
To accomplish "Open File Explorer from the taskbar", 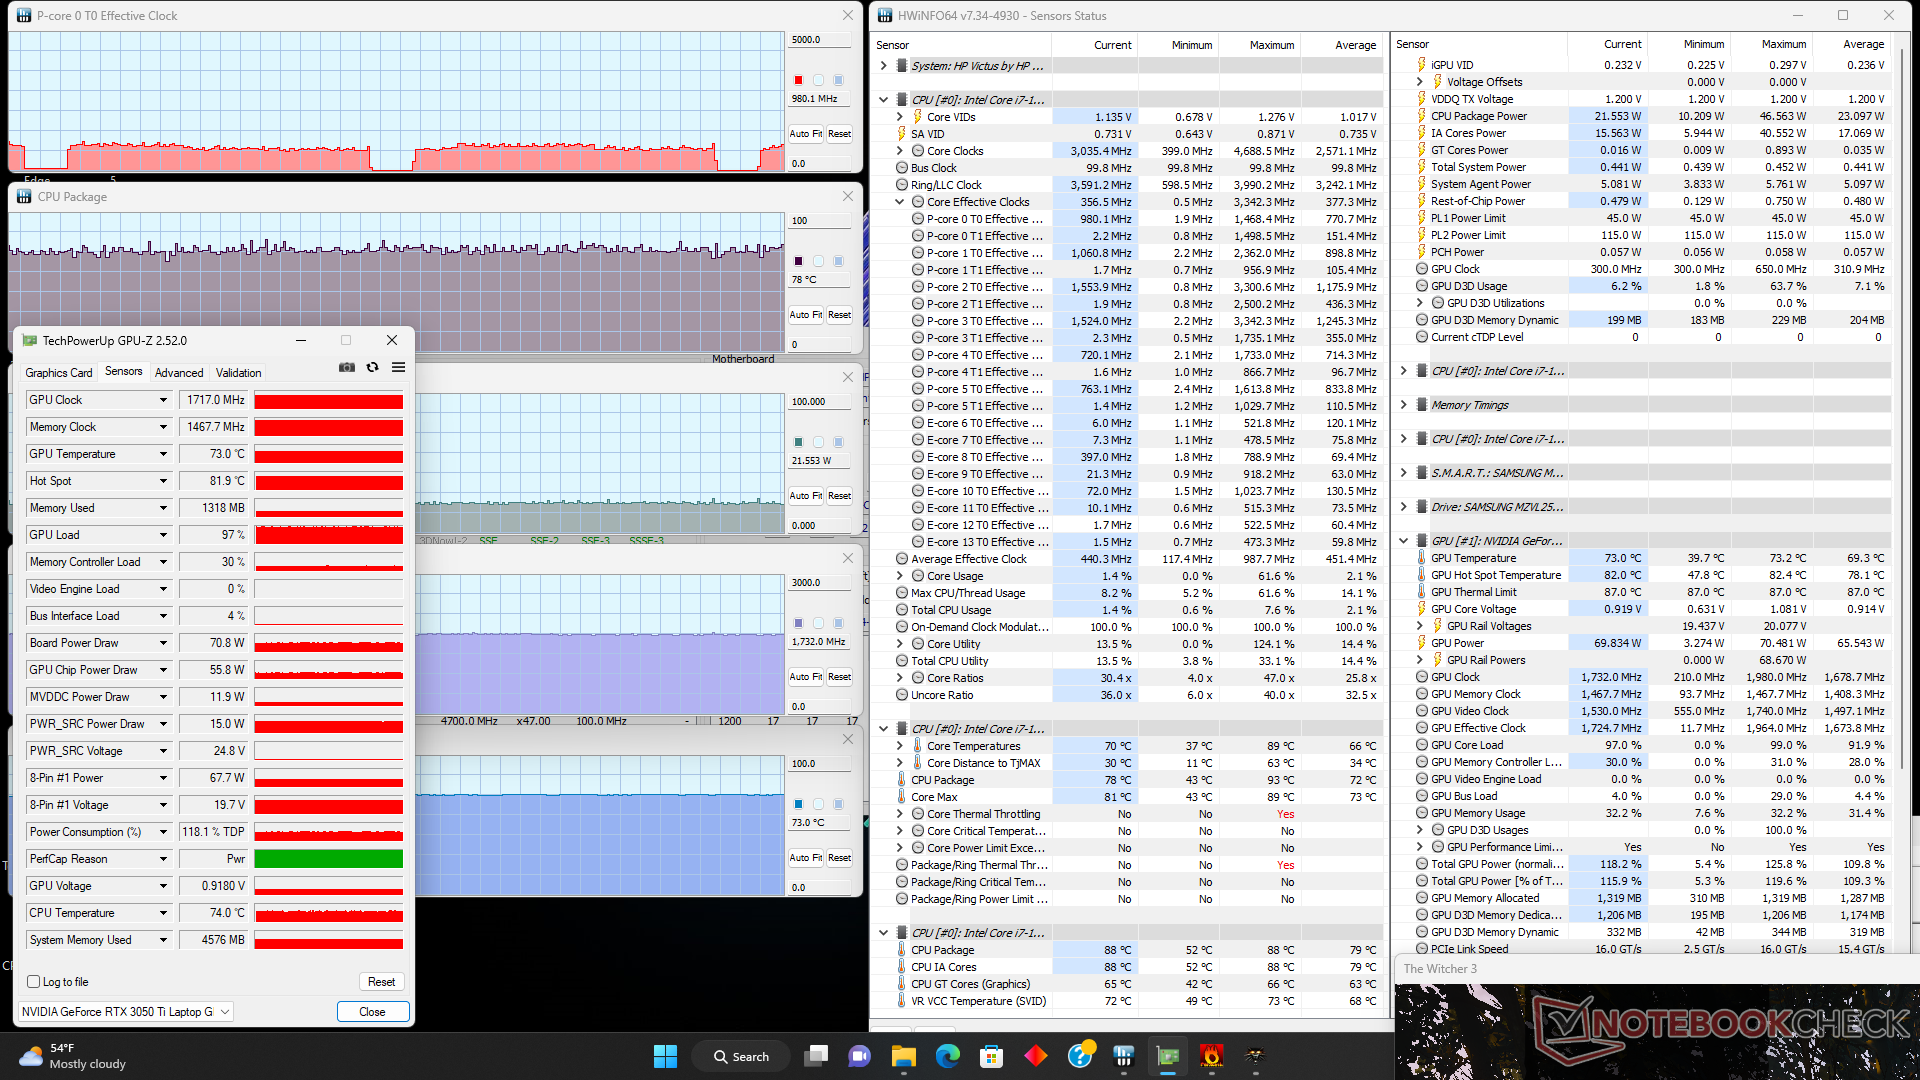I will pos(904,1056).
